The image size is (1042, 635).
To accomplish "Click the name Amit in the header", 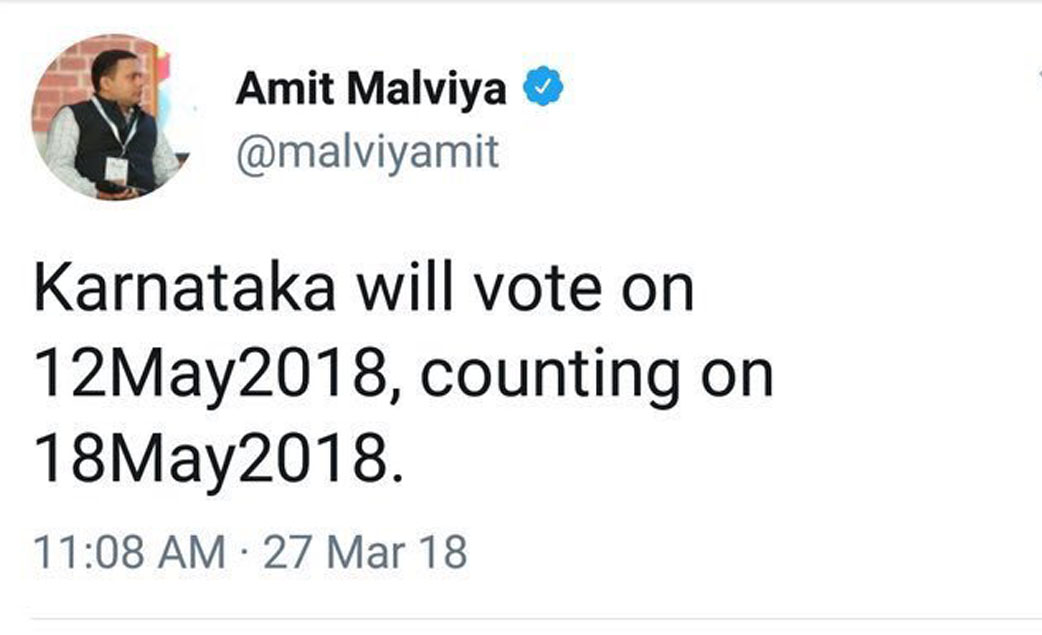I will click(276, 90).
